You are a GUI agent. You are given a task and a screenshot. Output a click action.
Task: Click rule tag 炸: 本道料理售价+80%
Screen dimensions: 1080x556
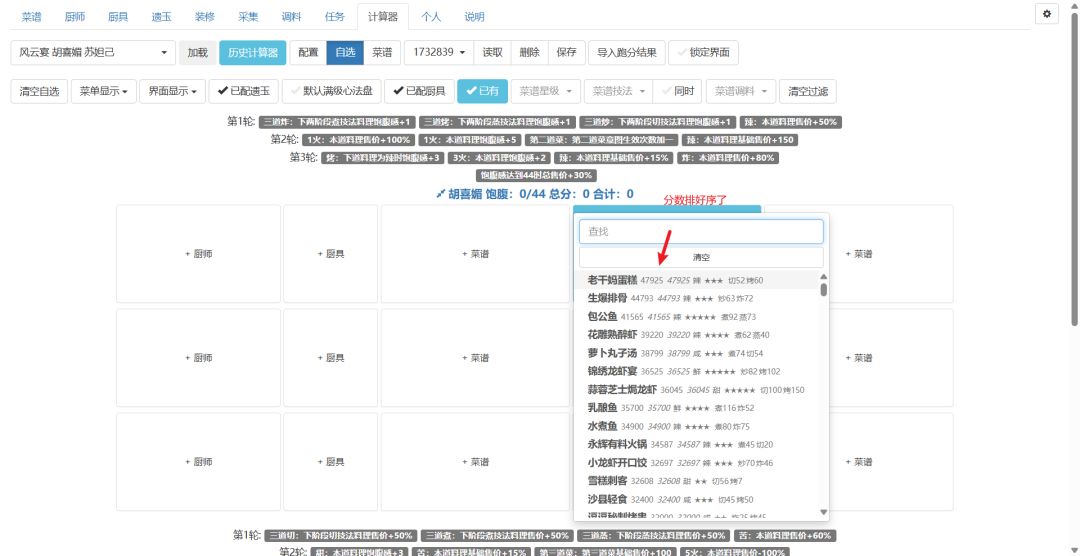pos(728,158)
